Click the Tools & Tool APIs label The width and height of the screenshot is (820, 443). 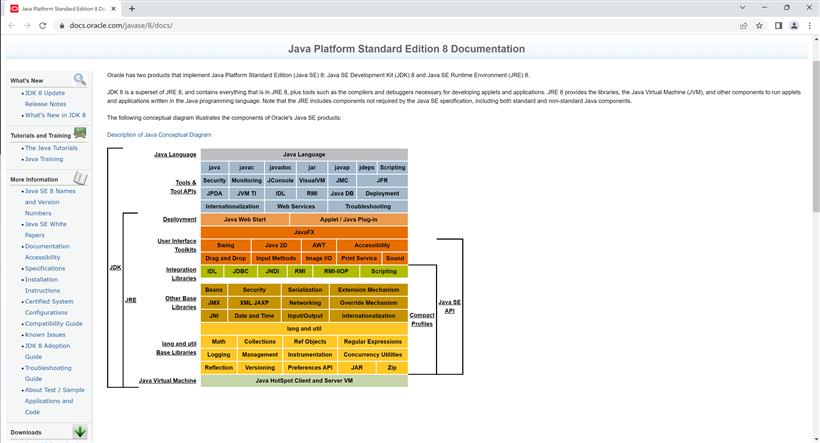tap(183, 187)
